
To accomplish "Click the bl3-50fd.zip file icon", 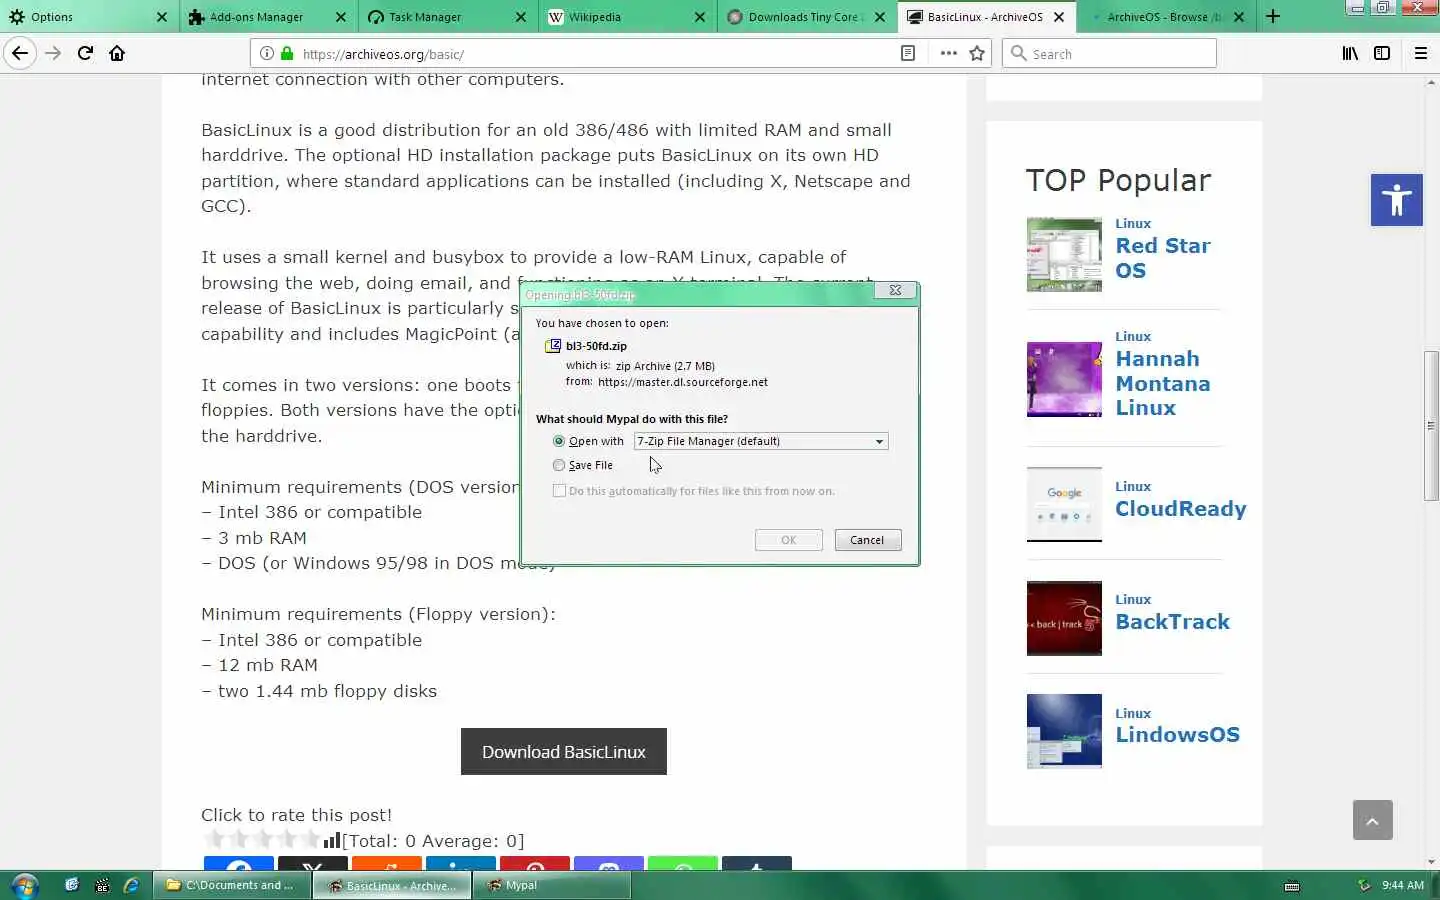I will [553, 346].
